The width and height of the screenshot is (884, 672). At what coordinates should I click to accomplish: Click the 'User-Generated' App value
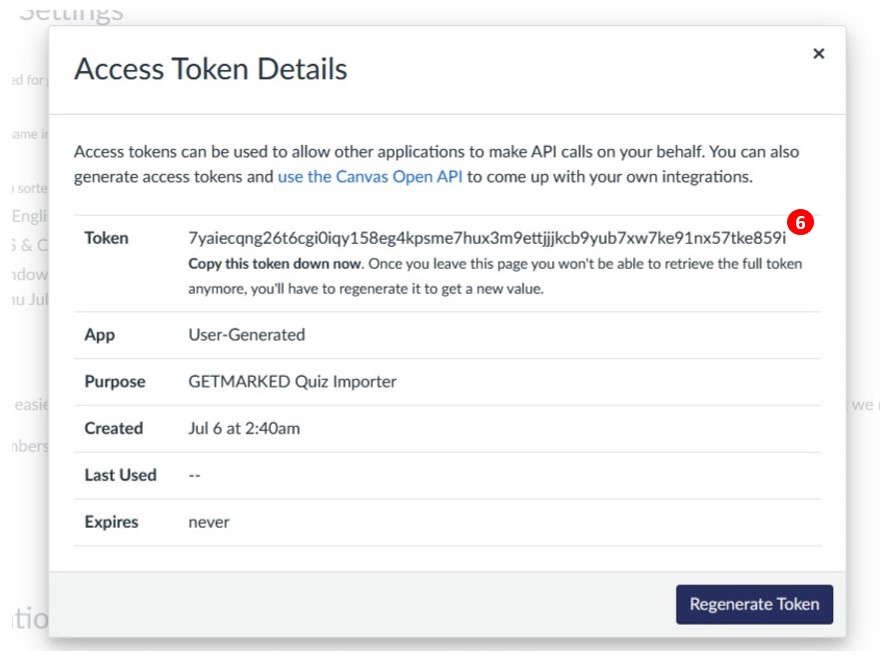[x=246, y=335]
